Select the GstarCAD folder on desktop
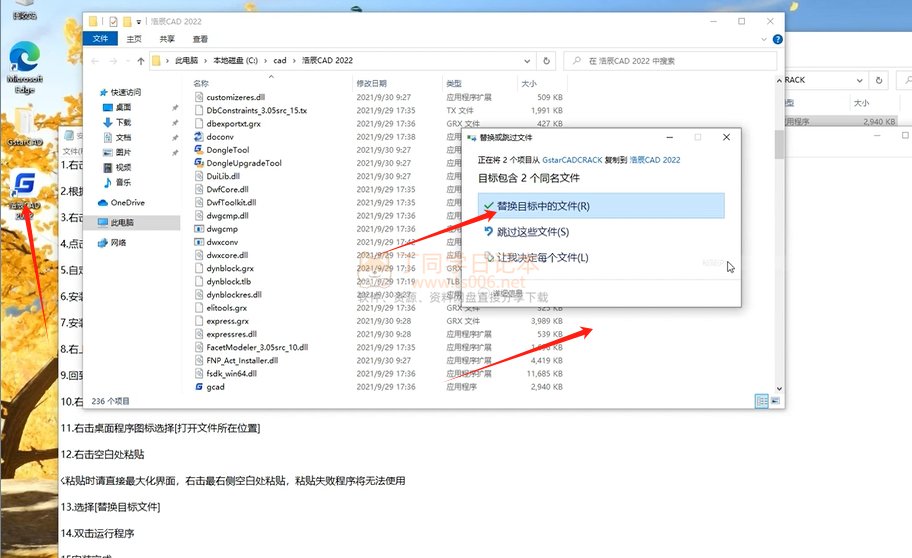Screen dimensions: 912x558 (24, 126)
